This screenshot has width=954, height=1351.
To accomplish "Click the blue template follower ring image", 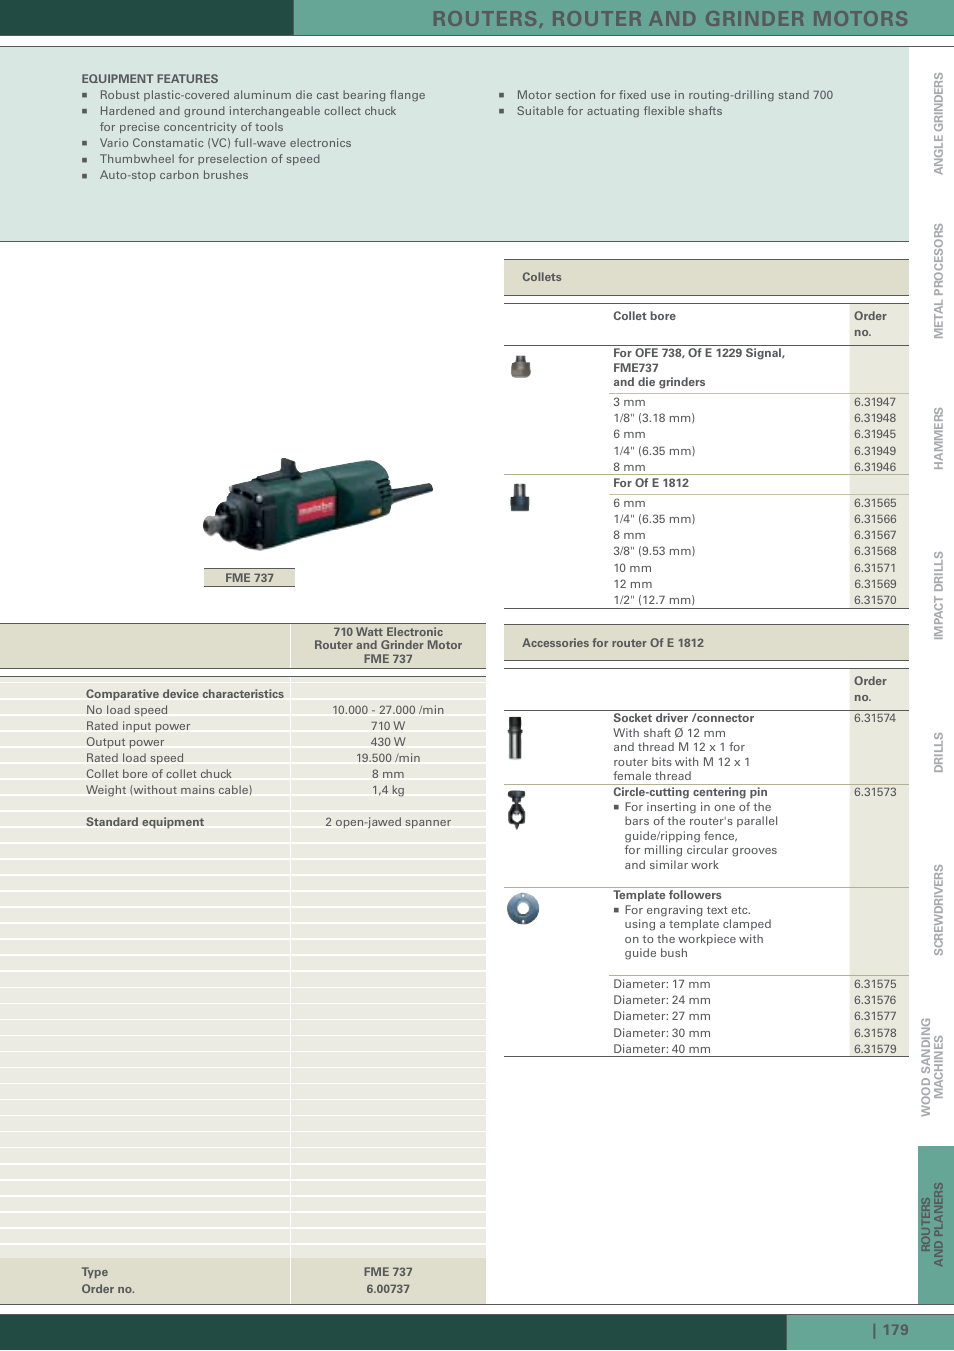I will pyautogui.click(x=523, y=908).
